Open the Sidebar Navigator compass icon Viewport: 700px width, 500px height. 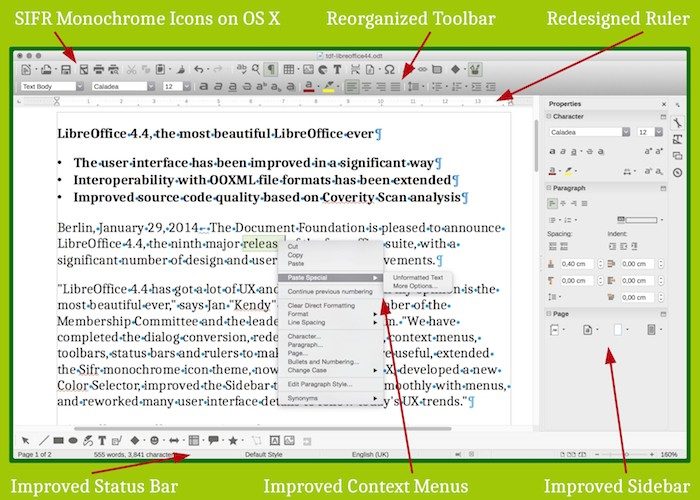coord(678,173)
